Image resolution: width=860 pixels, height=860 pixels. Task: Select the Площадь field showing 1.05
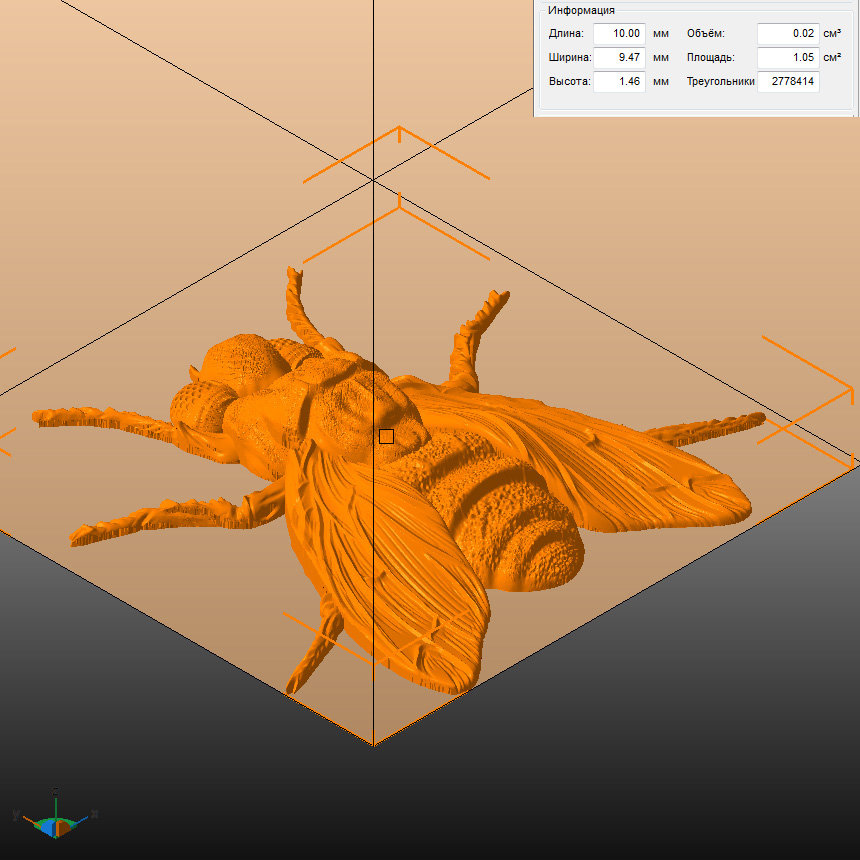coord(787,57)
